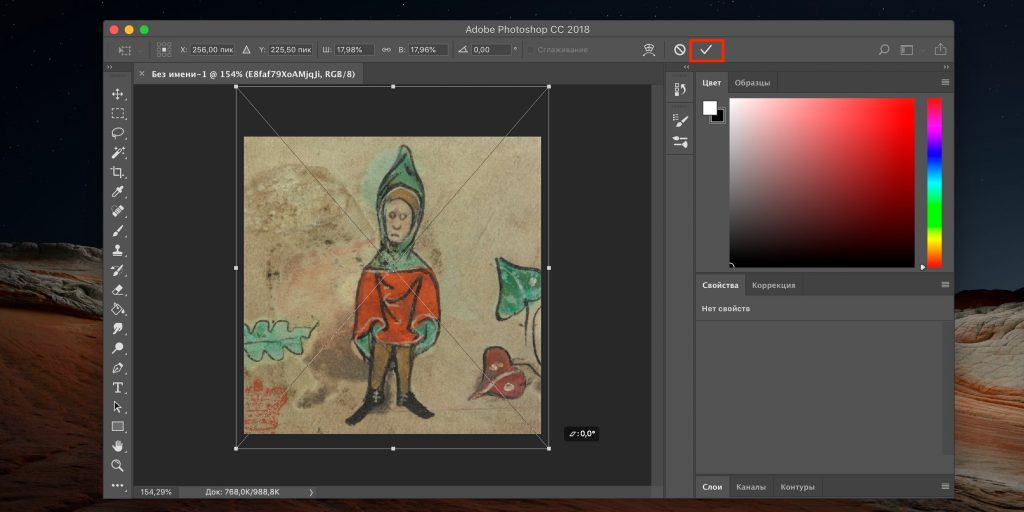This screenshot has width=1024, height=512.
Task: Toggle the link between width and height
Action: tap(386, 49)
